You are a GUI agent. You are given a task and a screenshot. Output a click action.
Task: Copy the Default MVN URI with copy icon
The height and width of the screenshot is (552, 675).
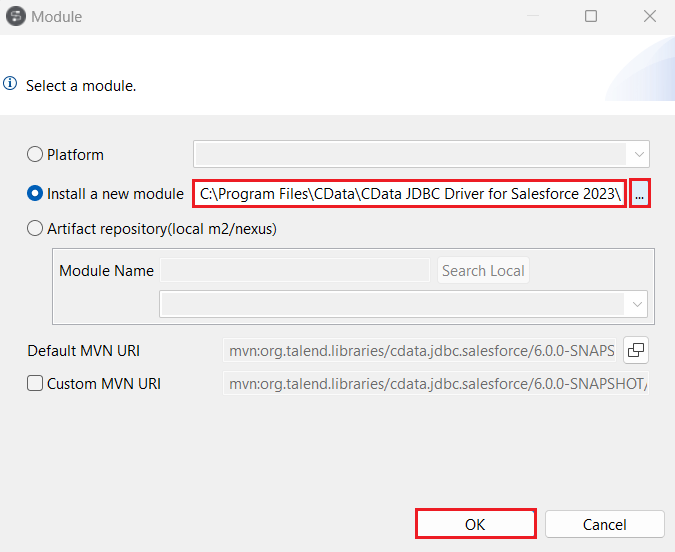[x=636, y=350]
